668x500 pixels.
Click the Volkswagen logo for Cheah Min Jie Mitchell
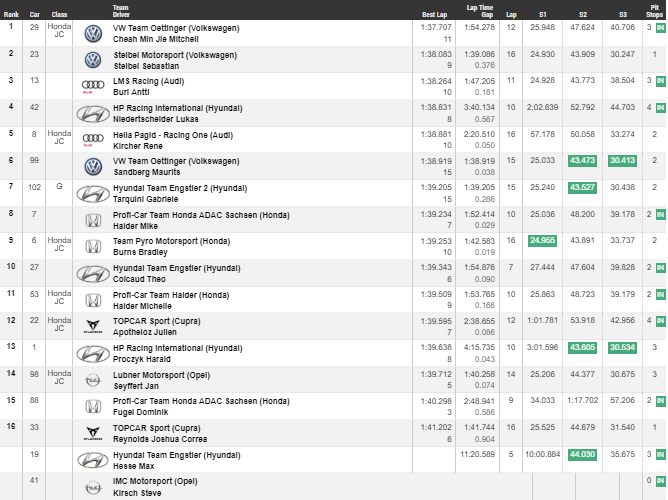click(93, 33)
